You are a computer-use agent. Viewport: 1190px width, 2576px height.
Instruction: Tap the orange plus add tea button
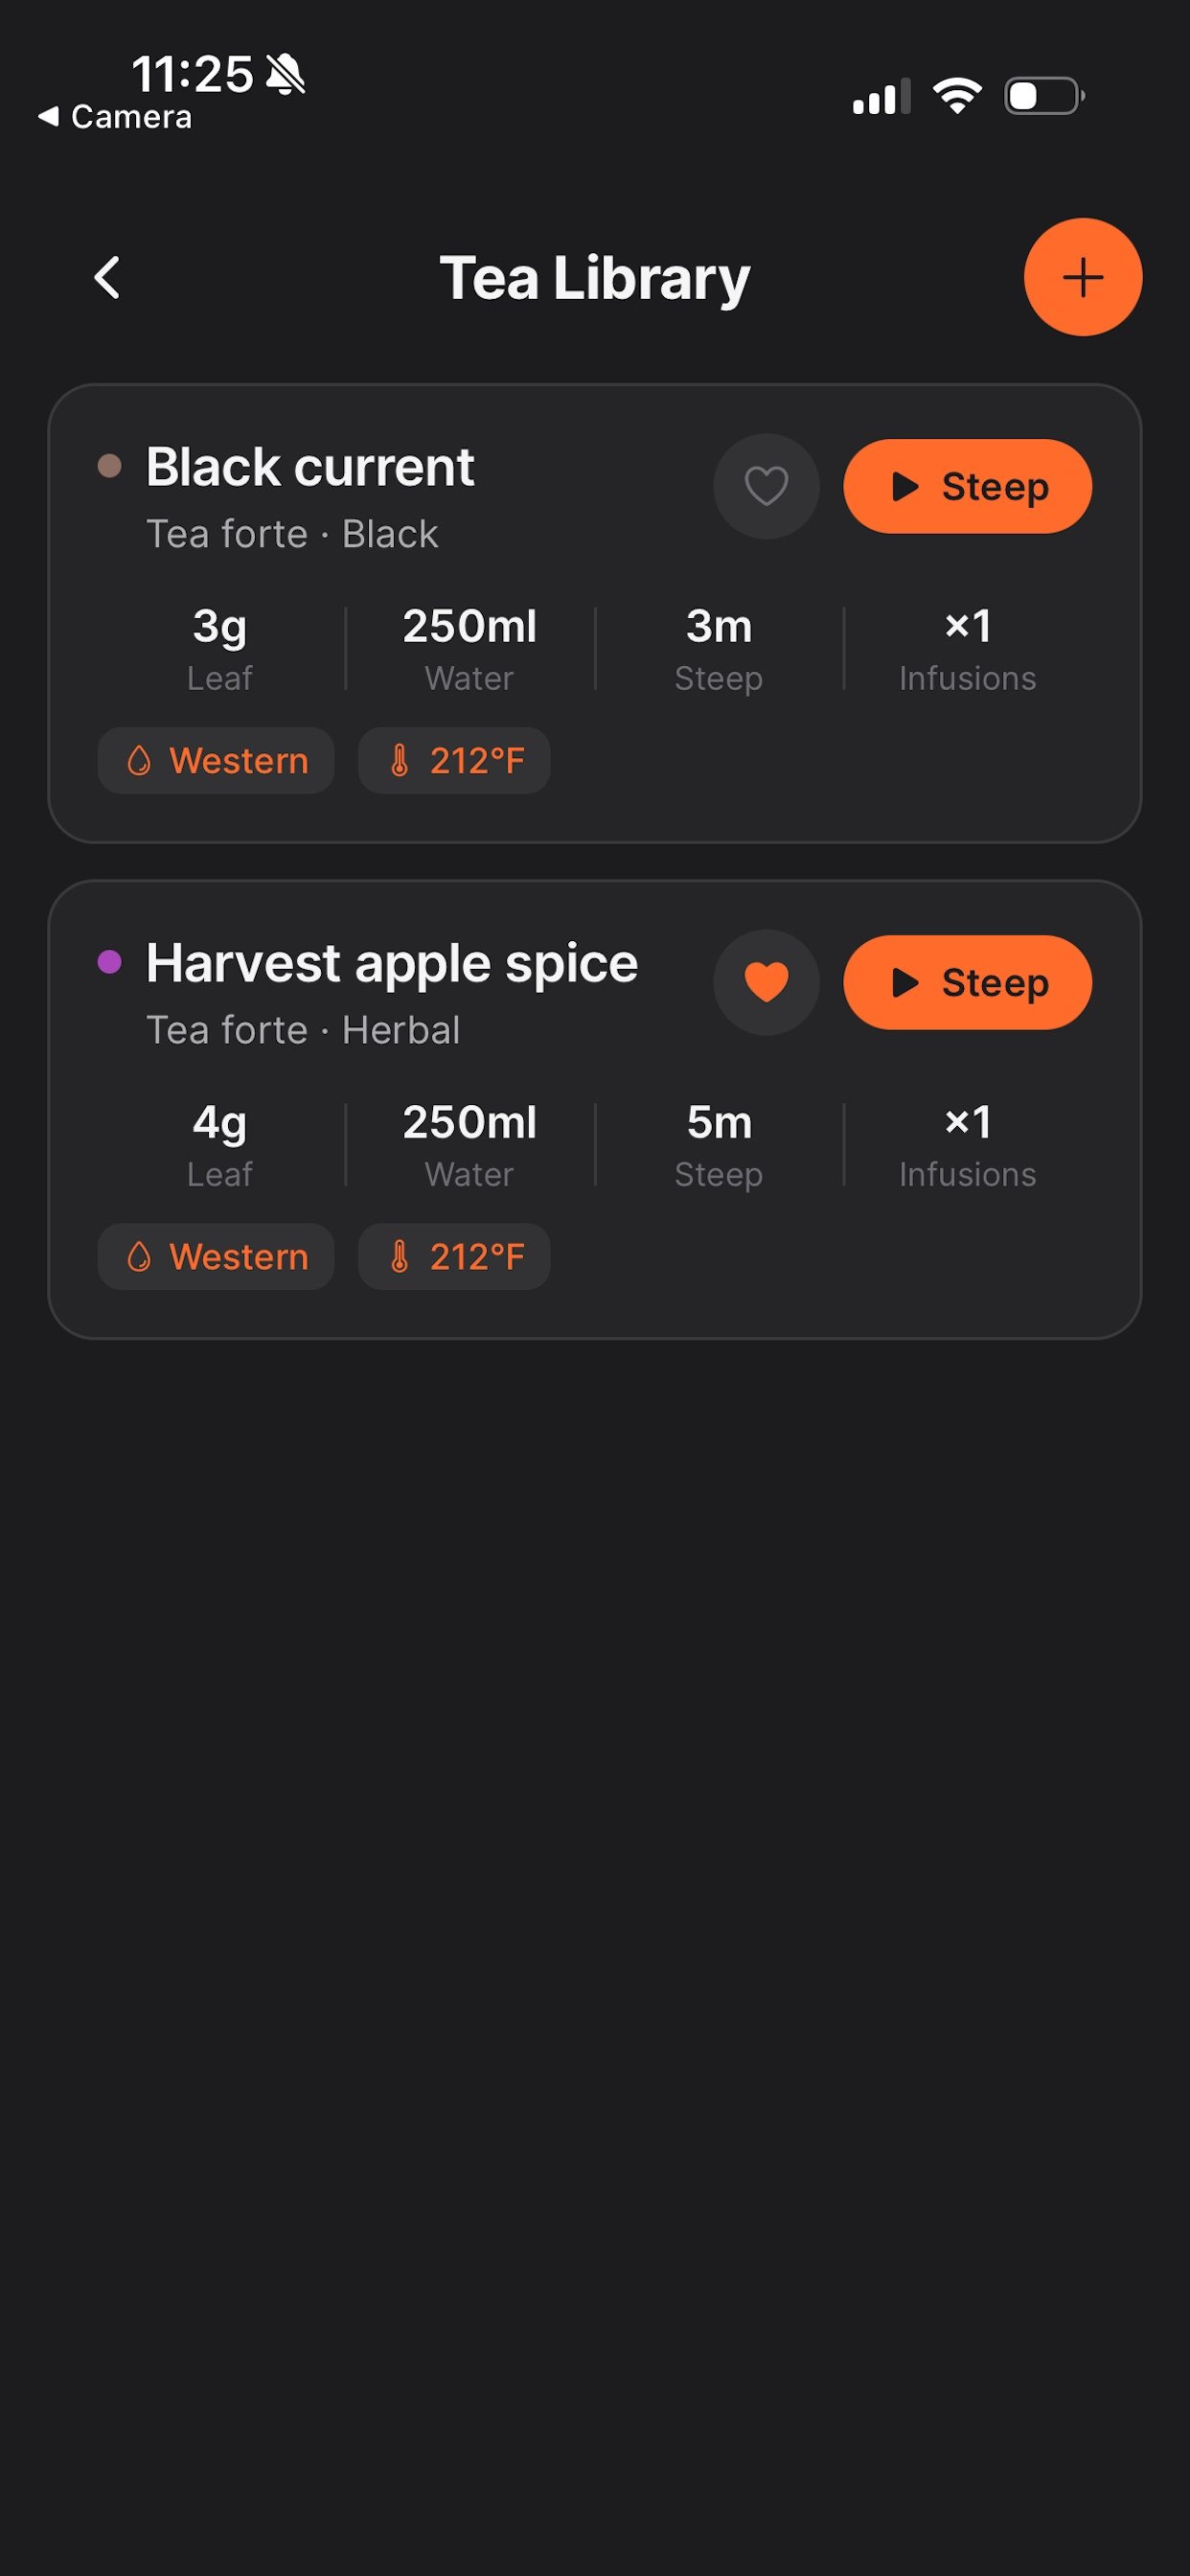1082,277
